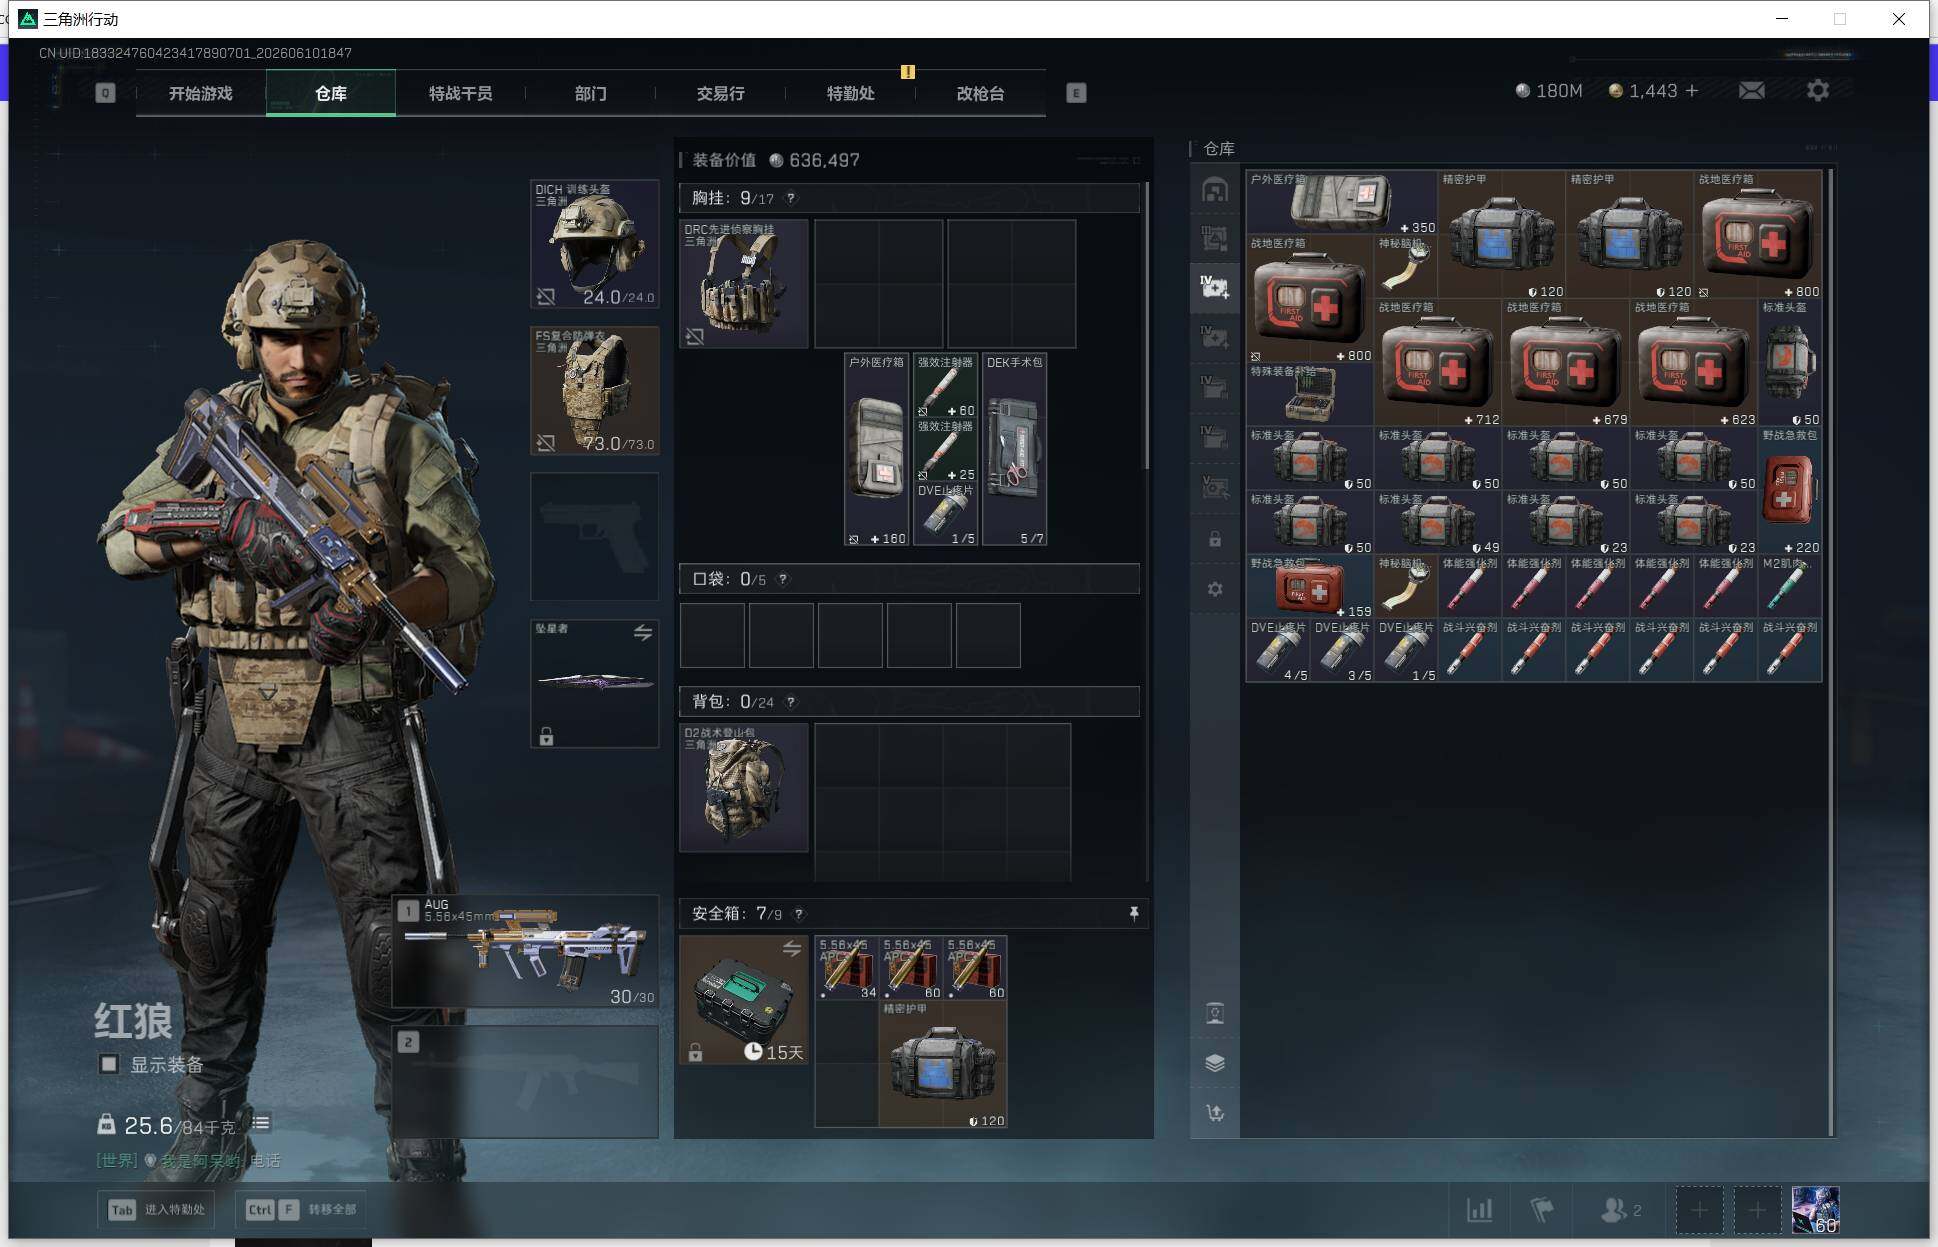Select the AUG primary weapon slot
This screenshot has height=1247, width=1938.
[525, 951]
